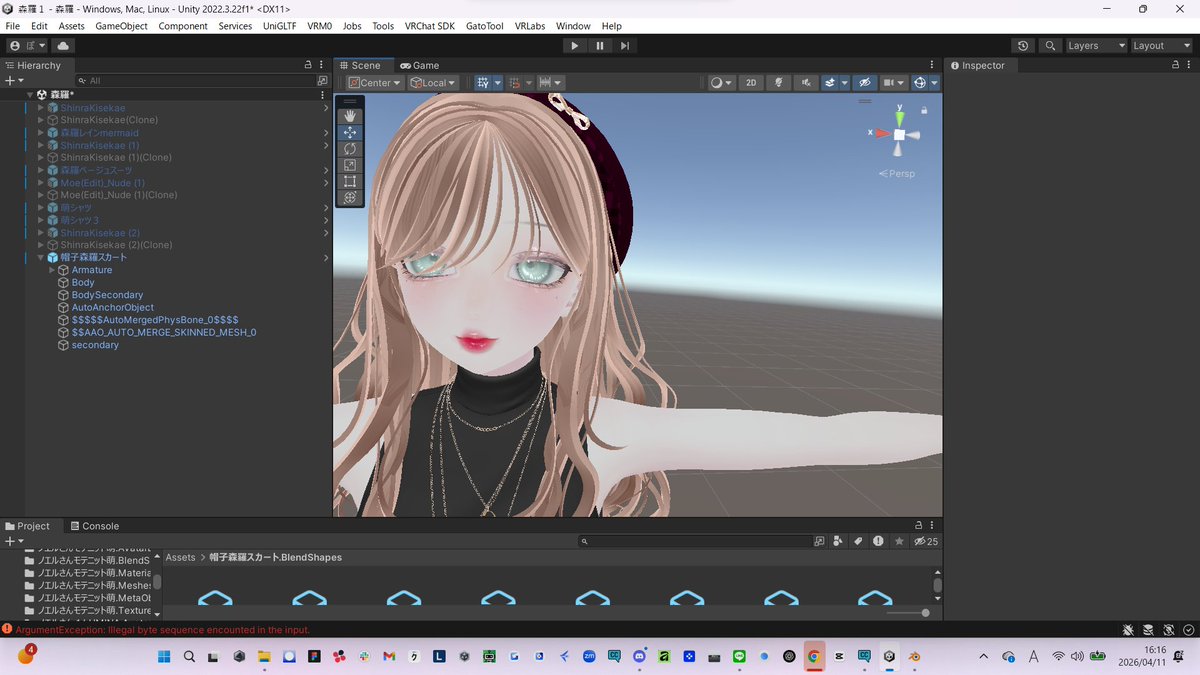This screenshot has height=675, width=1200.
Task: Expand 森羅レインmermaid in Hierarchy
Action: tap(41, 132)
